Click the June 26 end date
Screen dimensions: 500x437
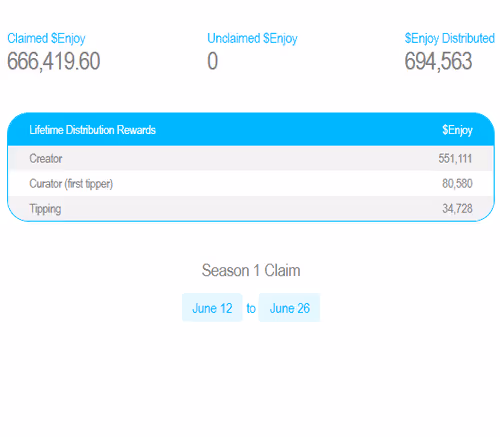click(x=289, y=308)
